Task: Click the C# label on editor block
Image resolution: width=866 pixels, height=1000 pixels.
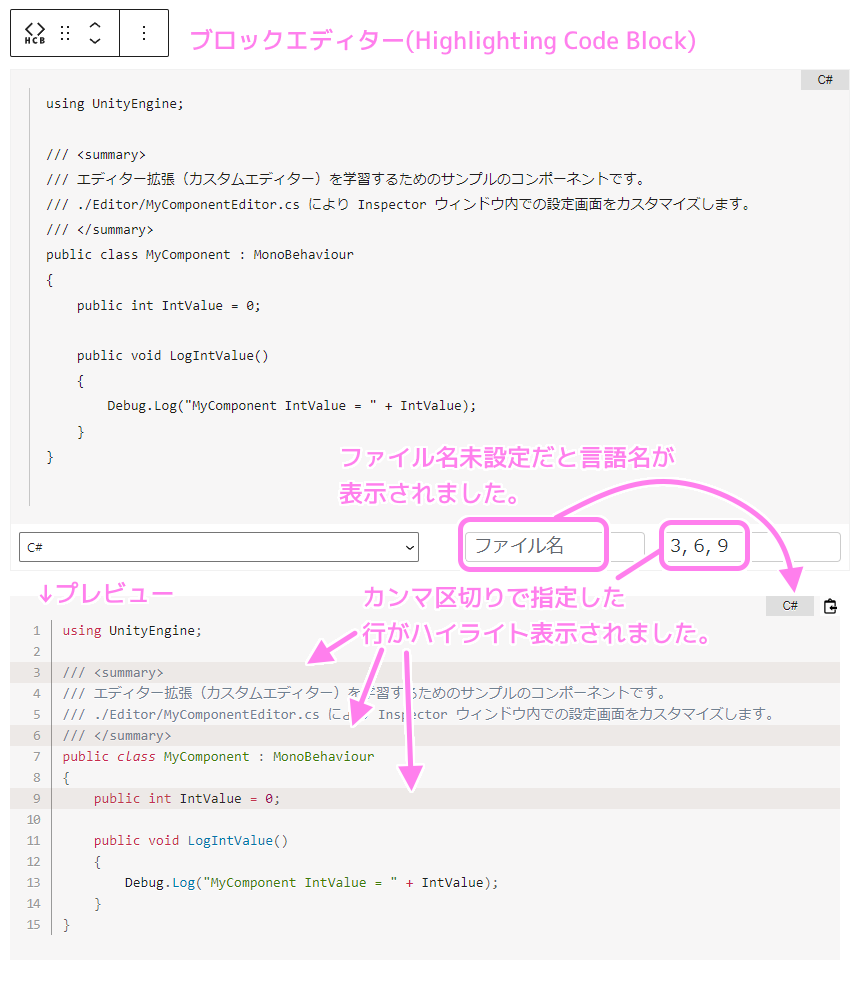Action: pos(825,80)
